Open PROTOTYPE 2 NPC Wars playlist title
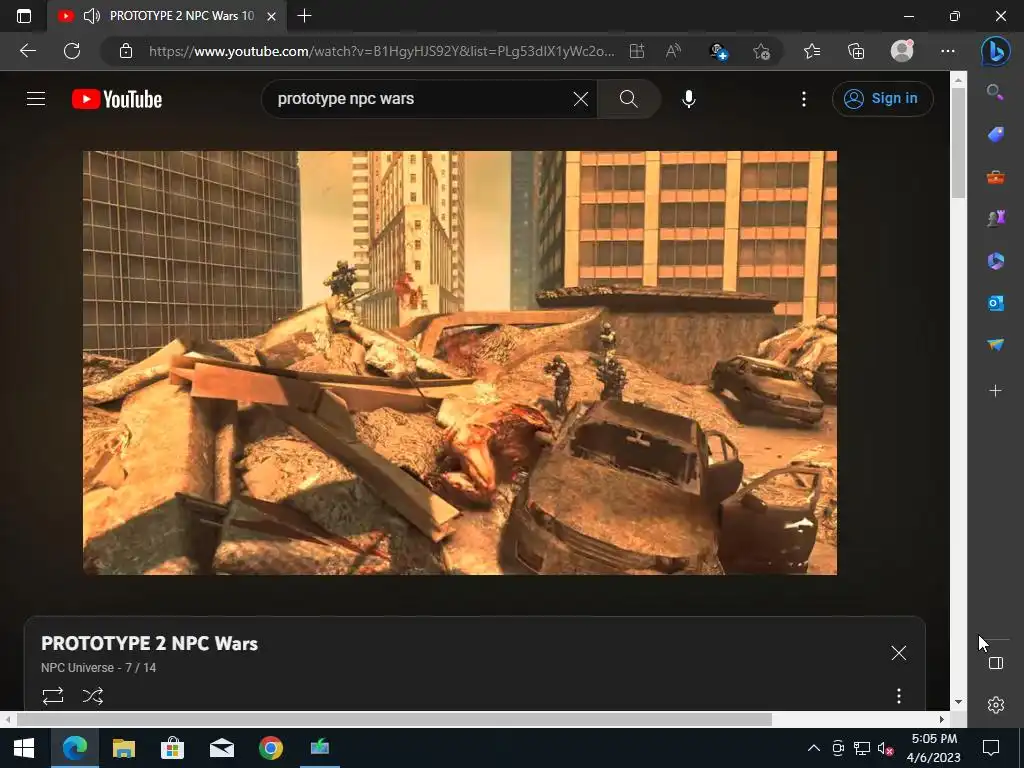This screenshot has width=1024, height=768. pos(150,643)
